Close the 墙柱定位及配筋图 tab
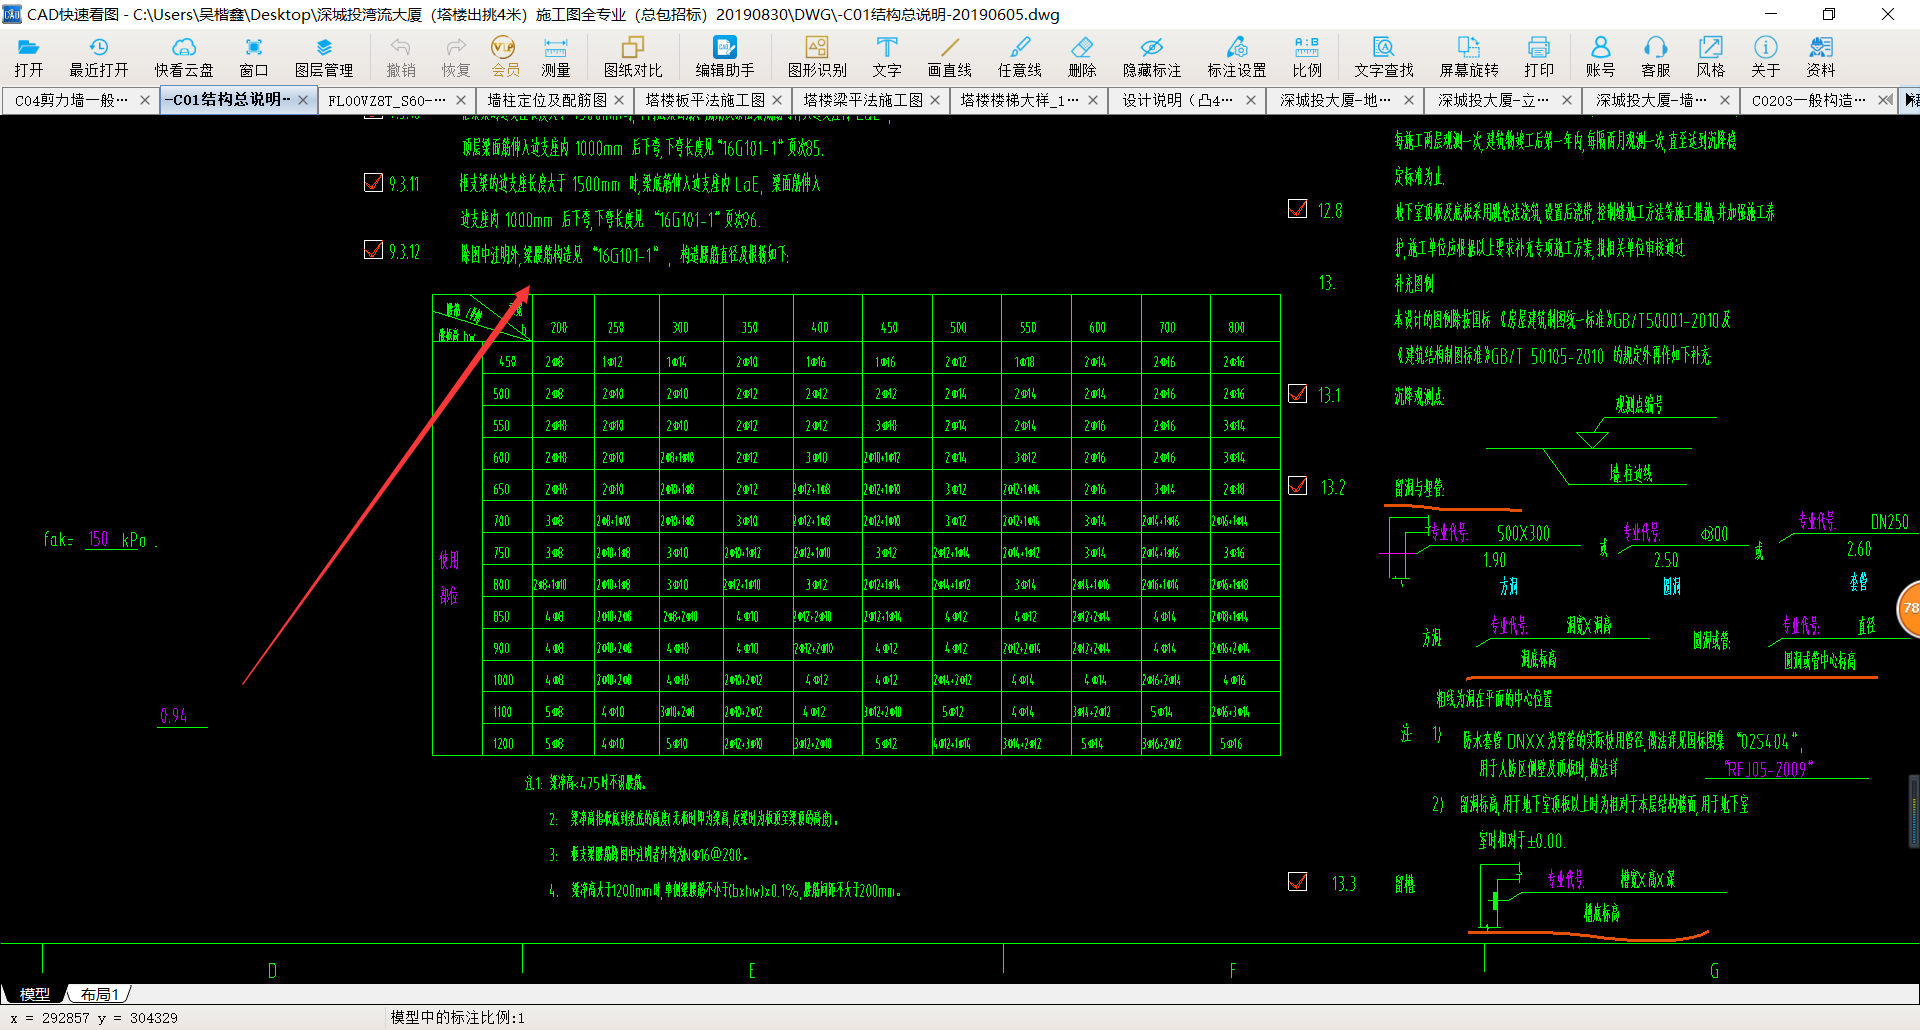Viewport: 1920px width, 1030px height. point(619,100)
